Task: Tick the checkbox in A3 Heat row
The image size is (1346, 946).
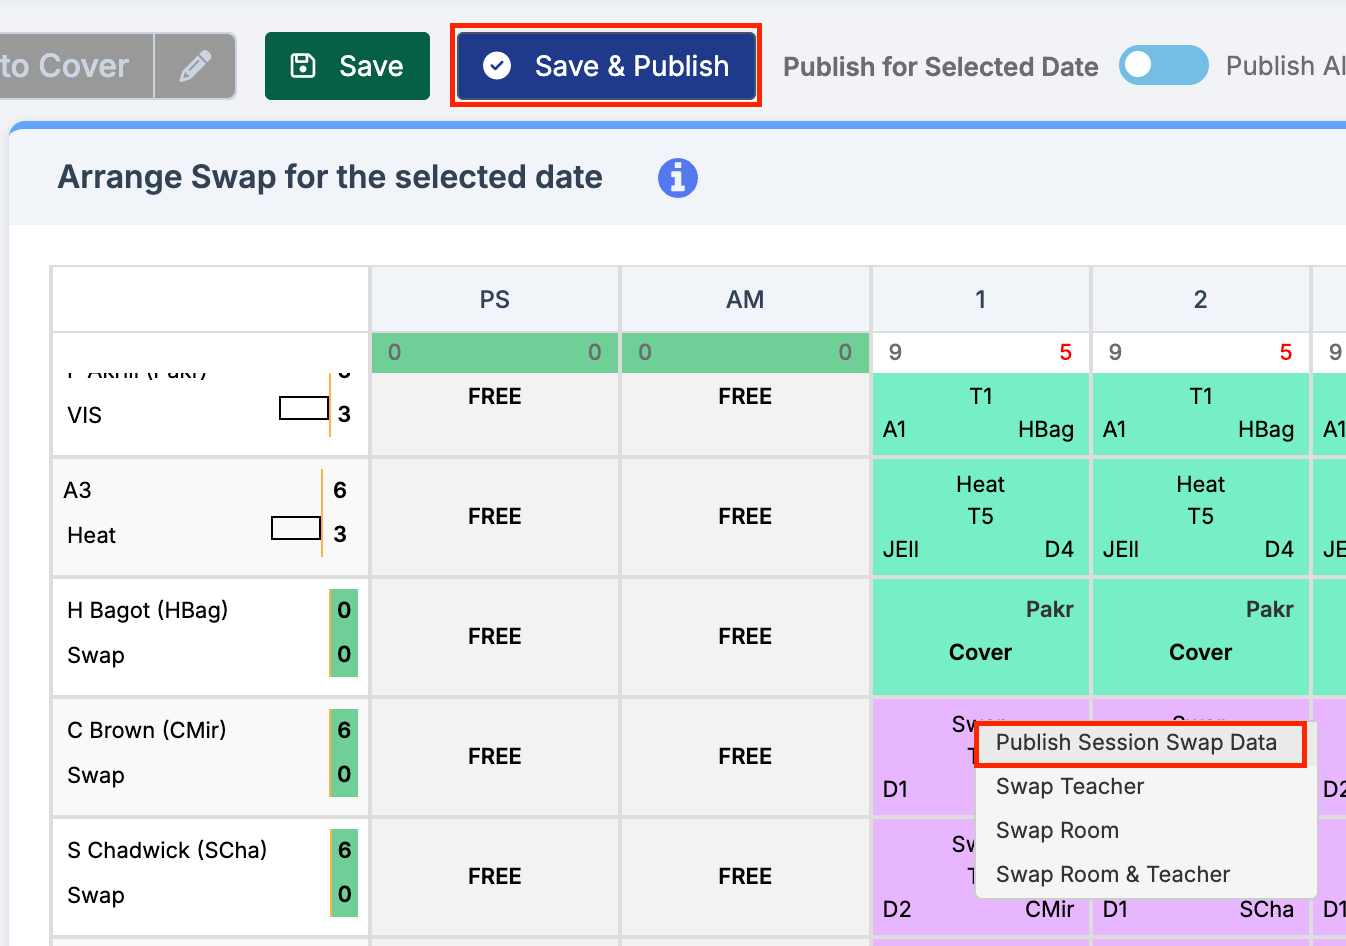Action: [296, 528]
